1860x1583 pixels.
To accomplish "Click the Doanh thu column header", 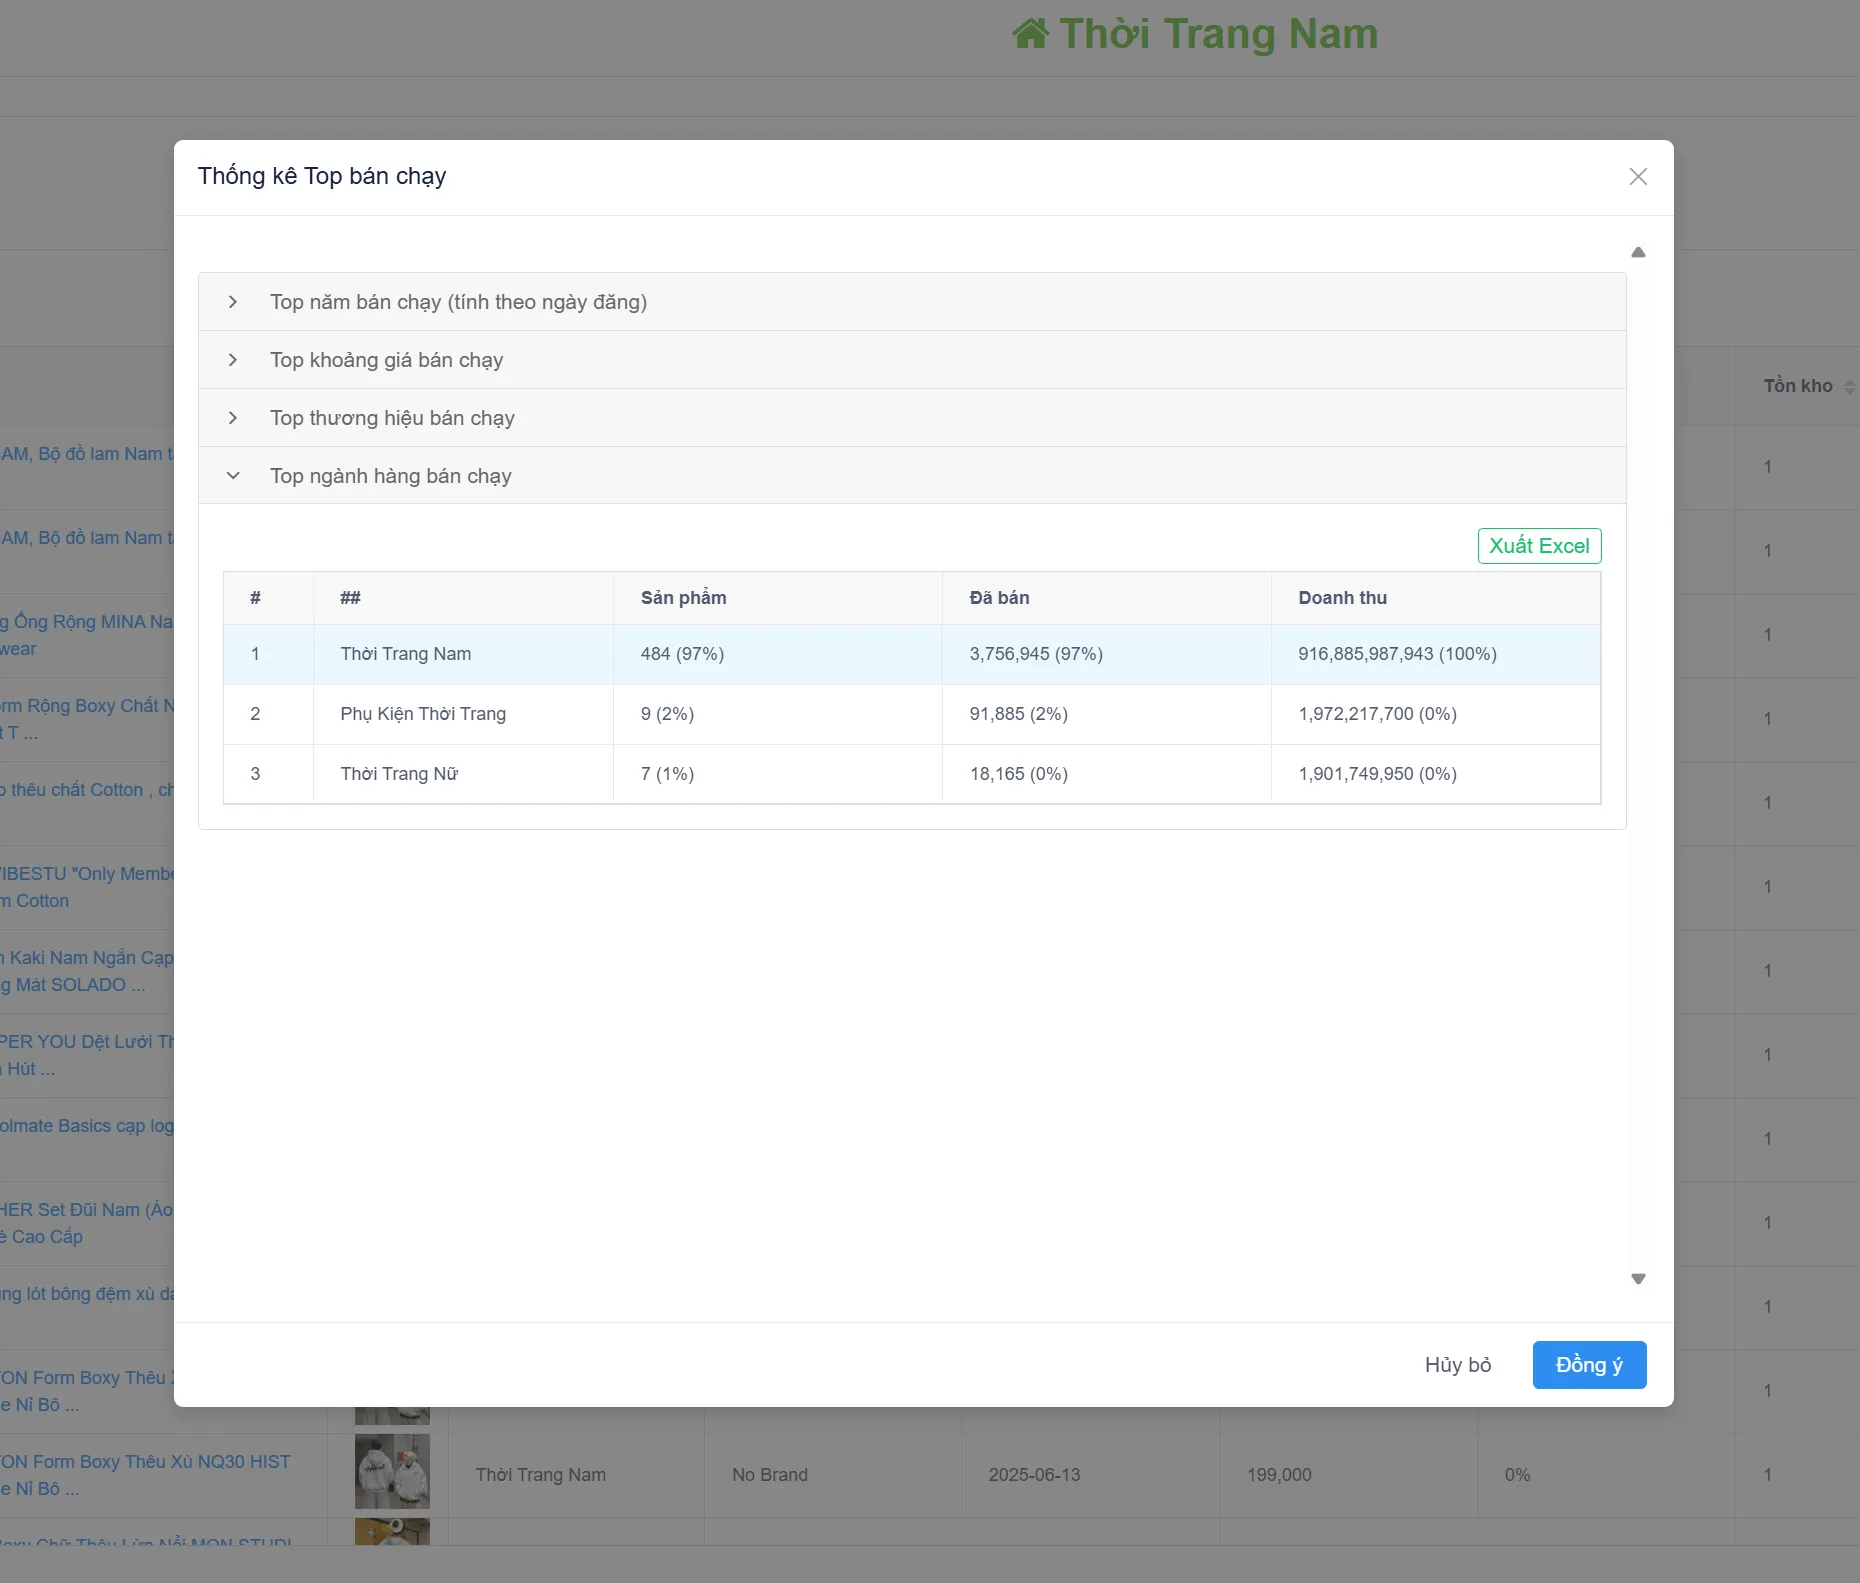I will coord(1342,598).
